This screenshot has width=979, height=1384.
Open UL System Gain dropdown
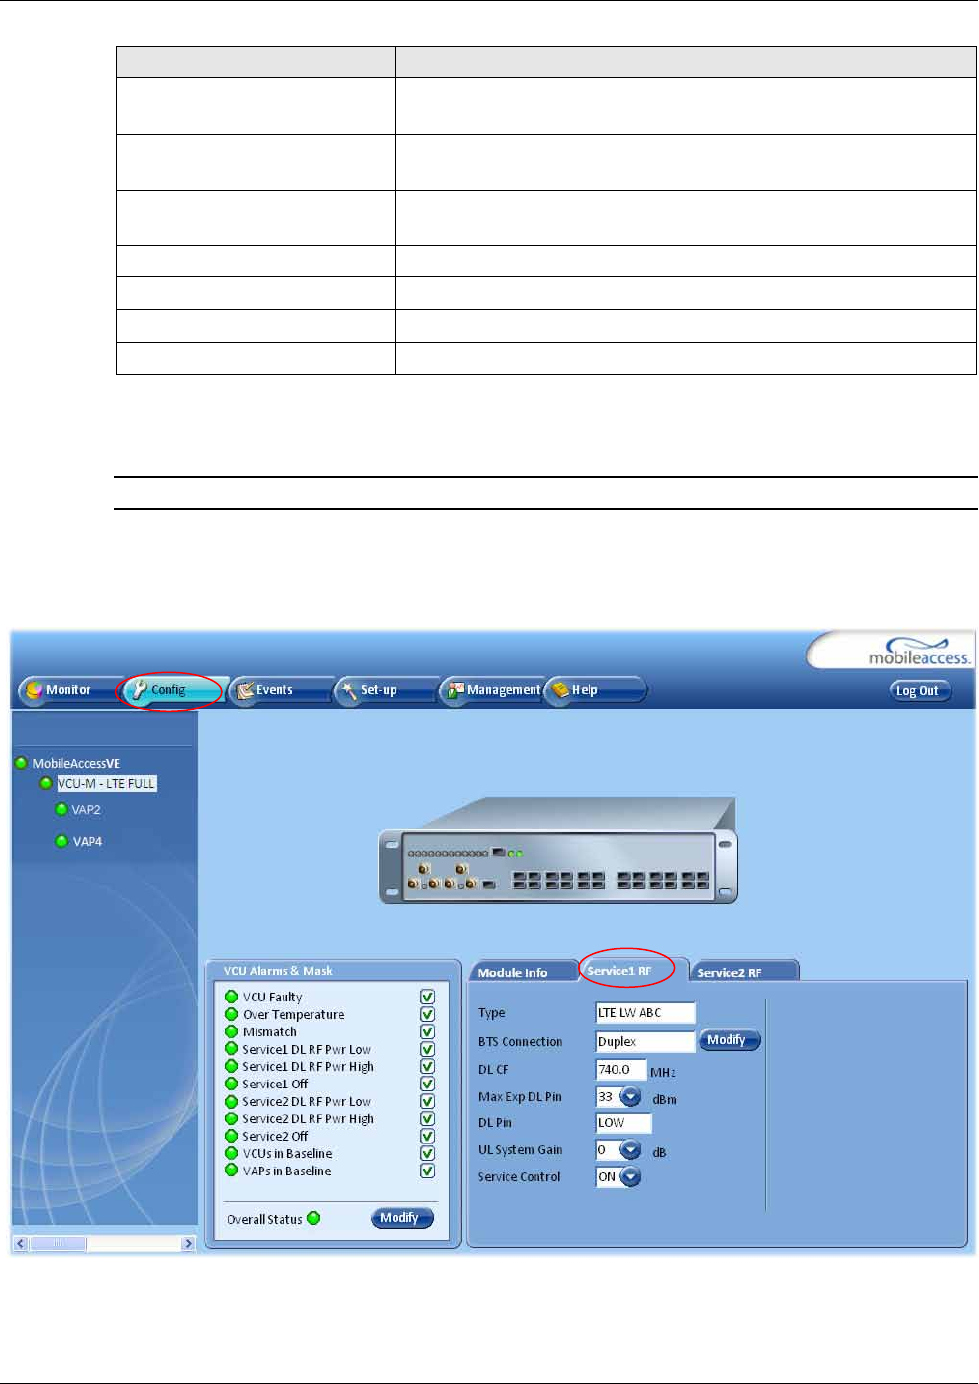coord(630,1150)
